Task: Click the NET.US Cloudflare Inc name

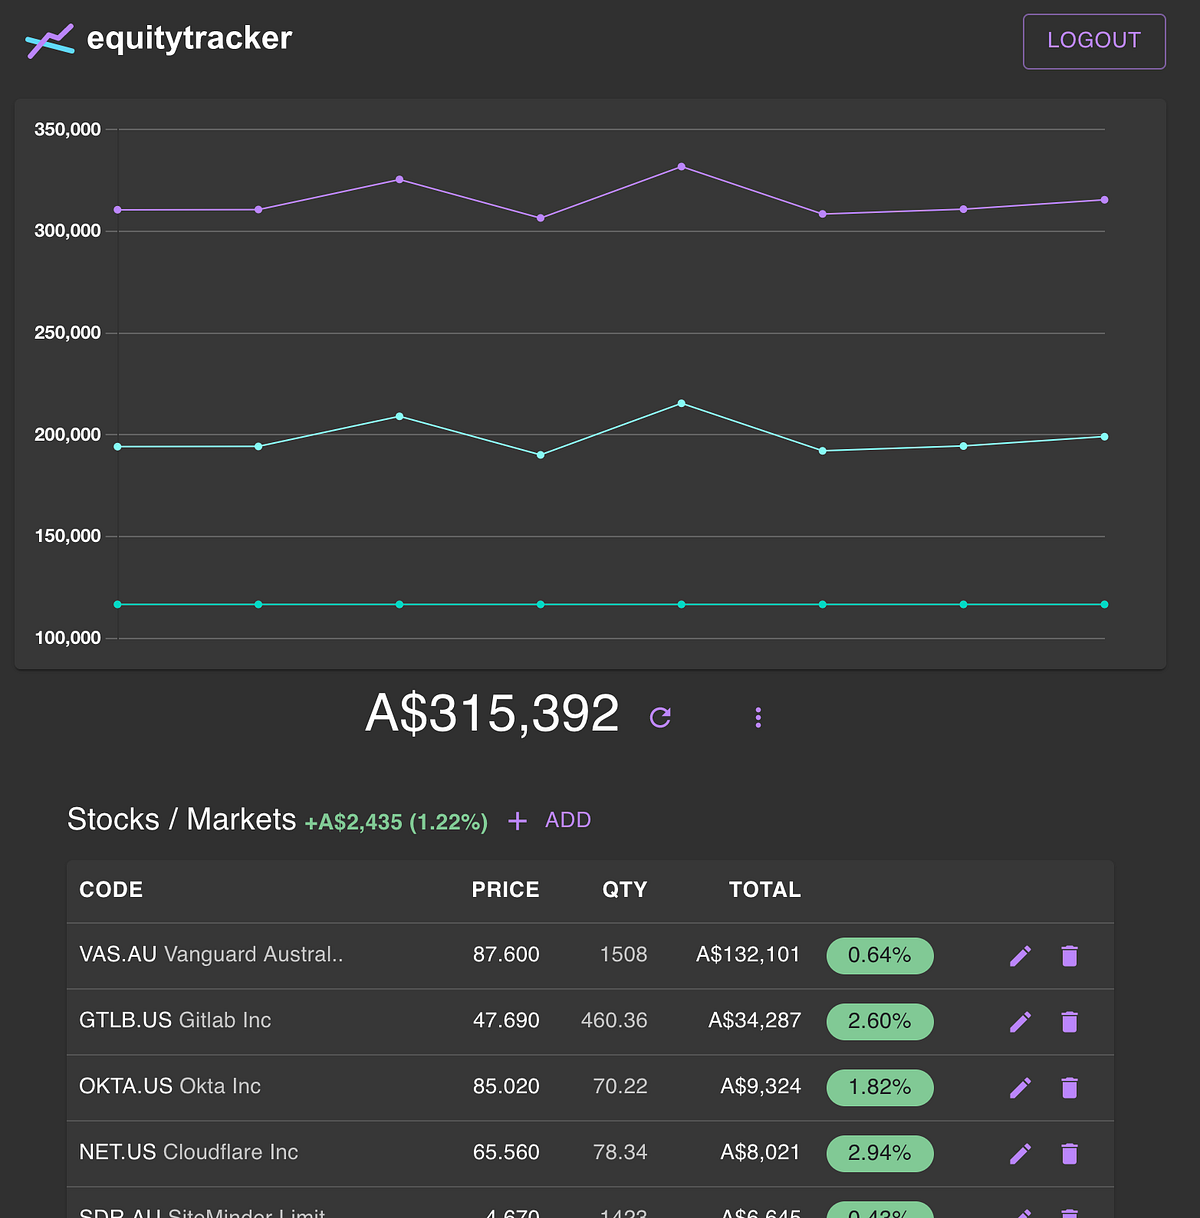Action: pyautogui.click(x=189, y=1153)
